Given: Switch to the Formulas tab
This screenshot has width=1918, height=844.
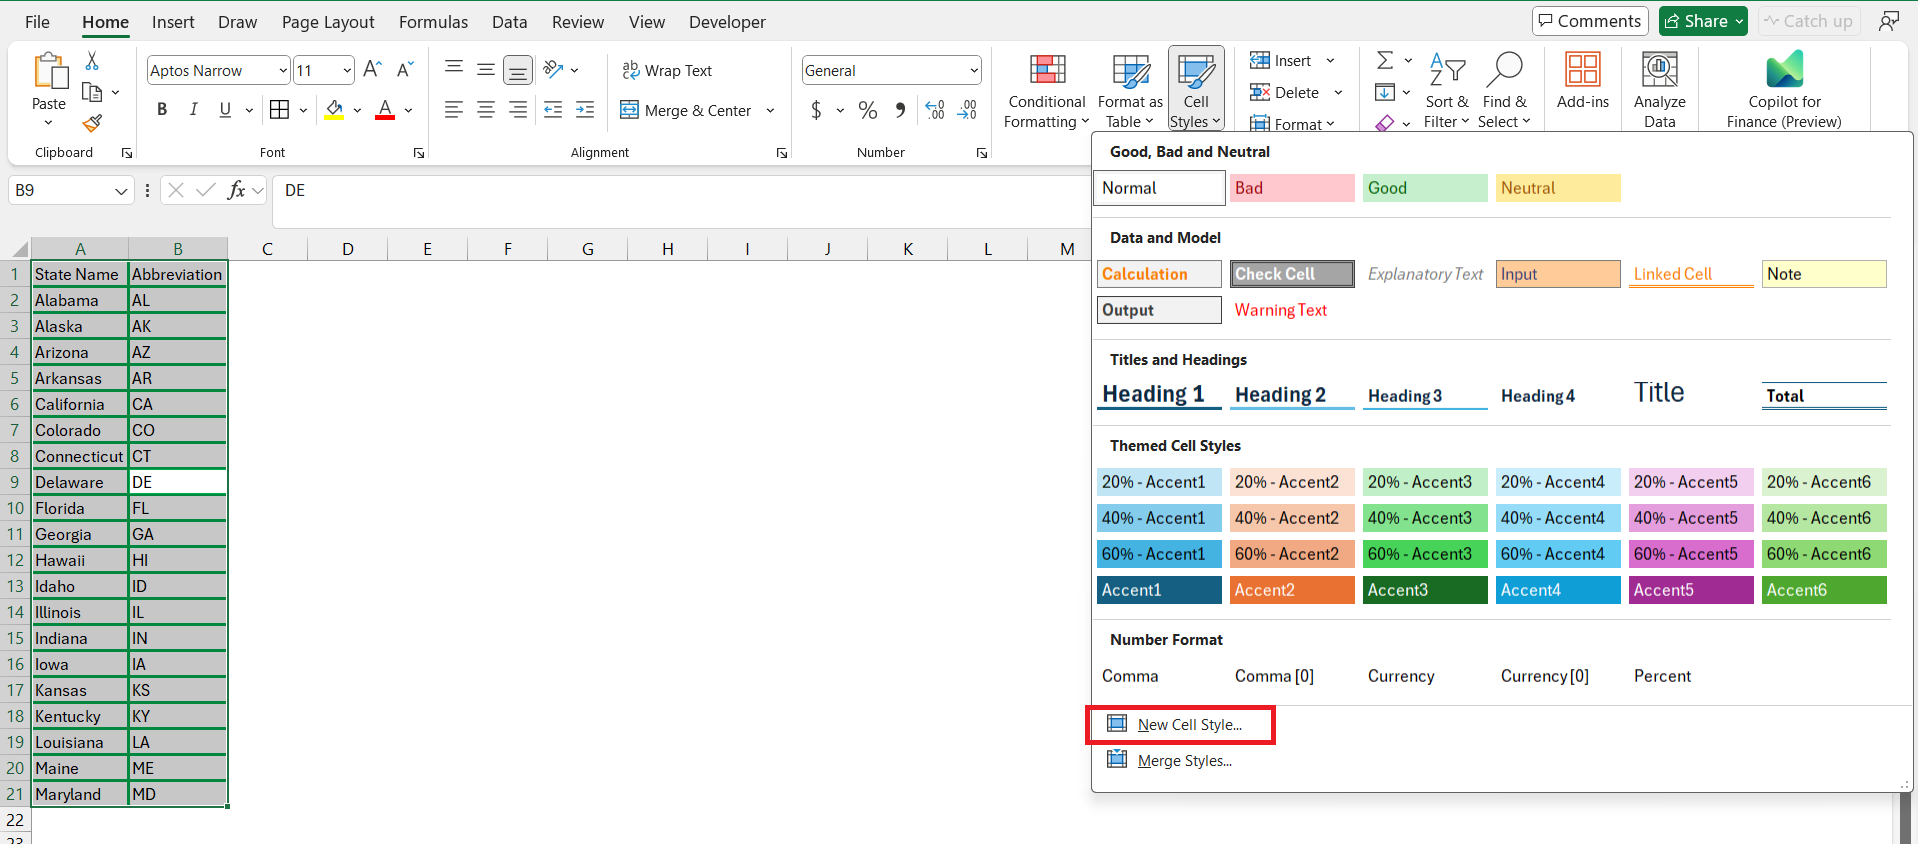Looking at the screenshot, I should (433, 22).
